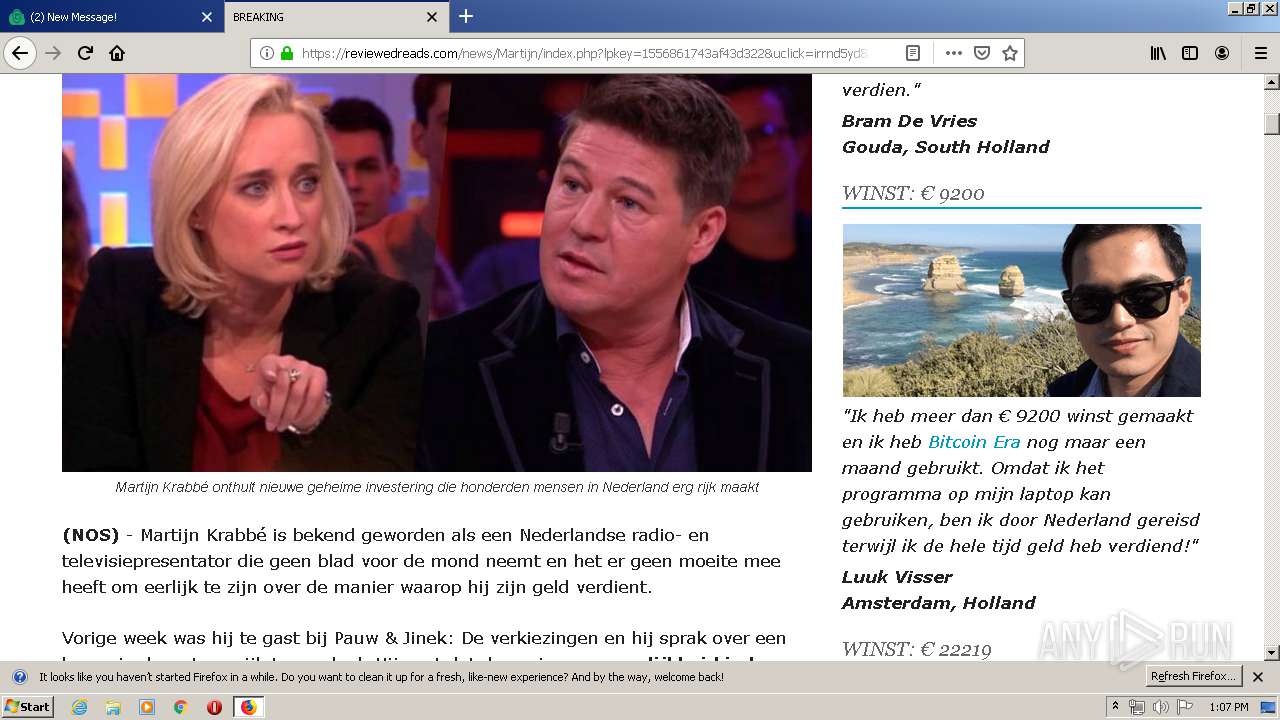Toggle reader view for this page
This screenshot has height=720, width=1280.
click(913, 53)
